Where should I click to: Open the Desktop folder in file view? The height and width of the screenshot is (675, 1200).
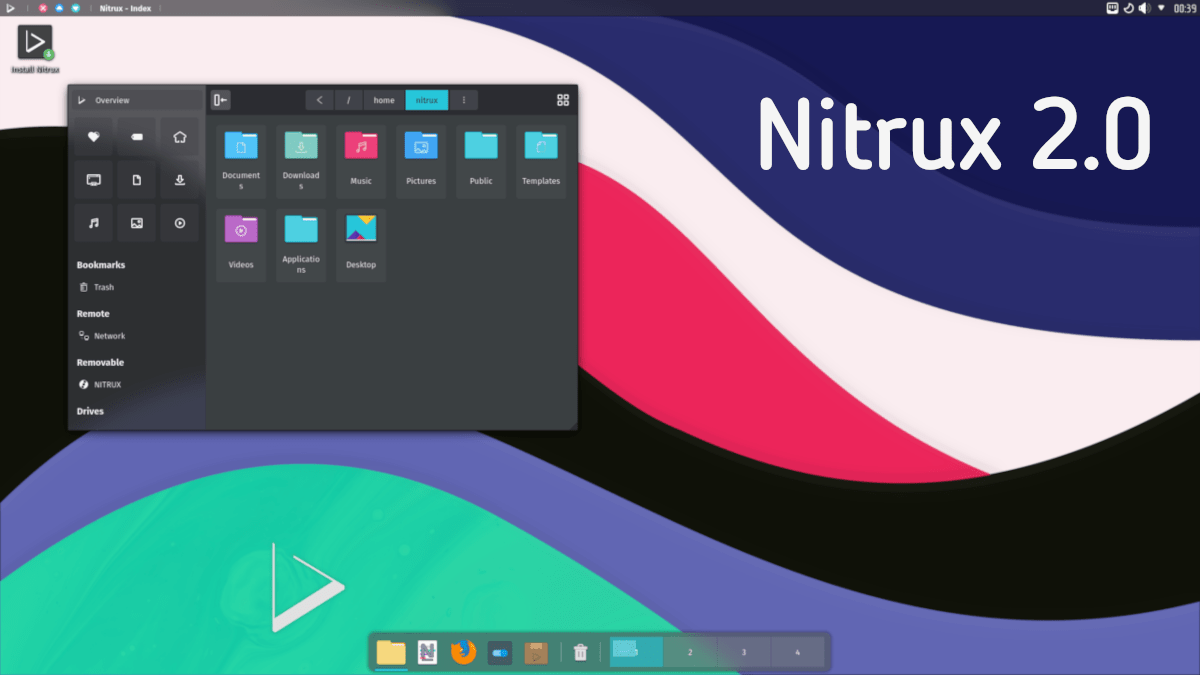tap(361, 243)
